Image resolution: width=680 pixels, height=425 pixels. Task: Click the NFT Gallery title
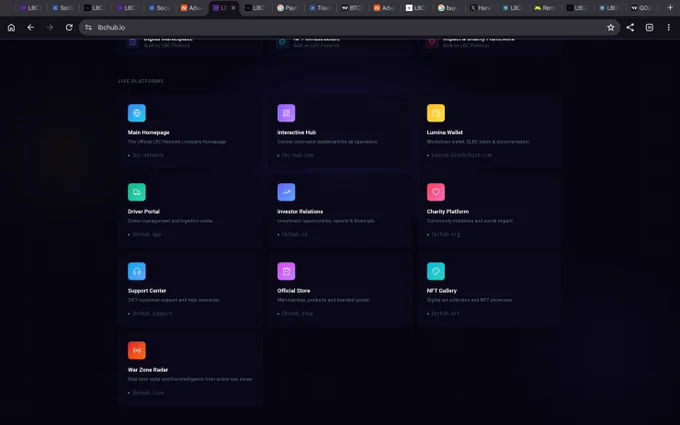[441, 291]
